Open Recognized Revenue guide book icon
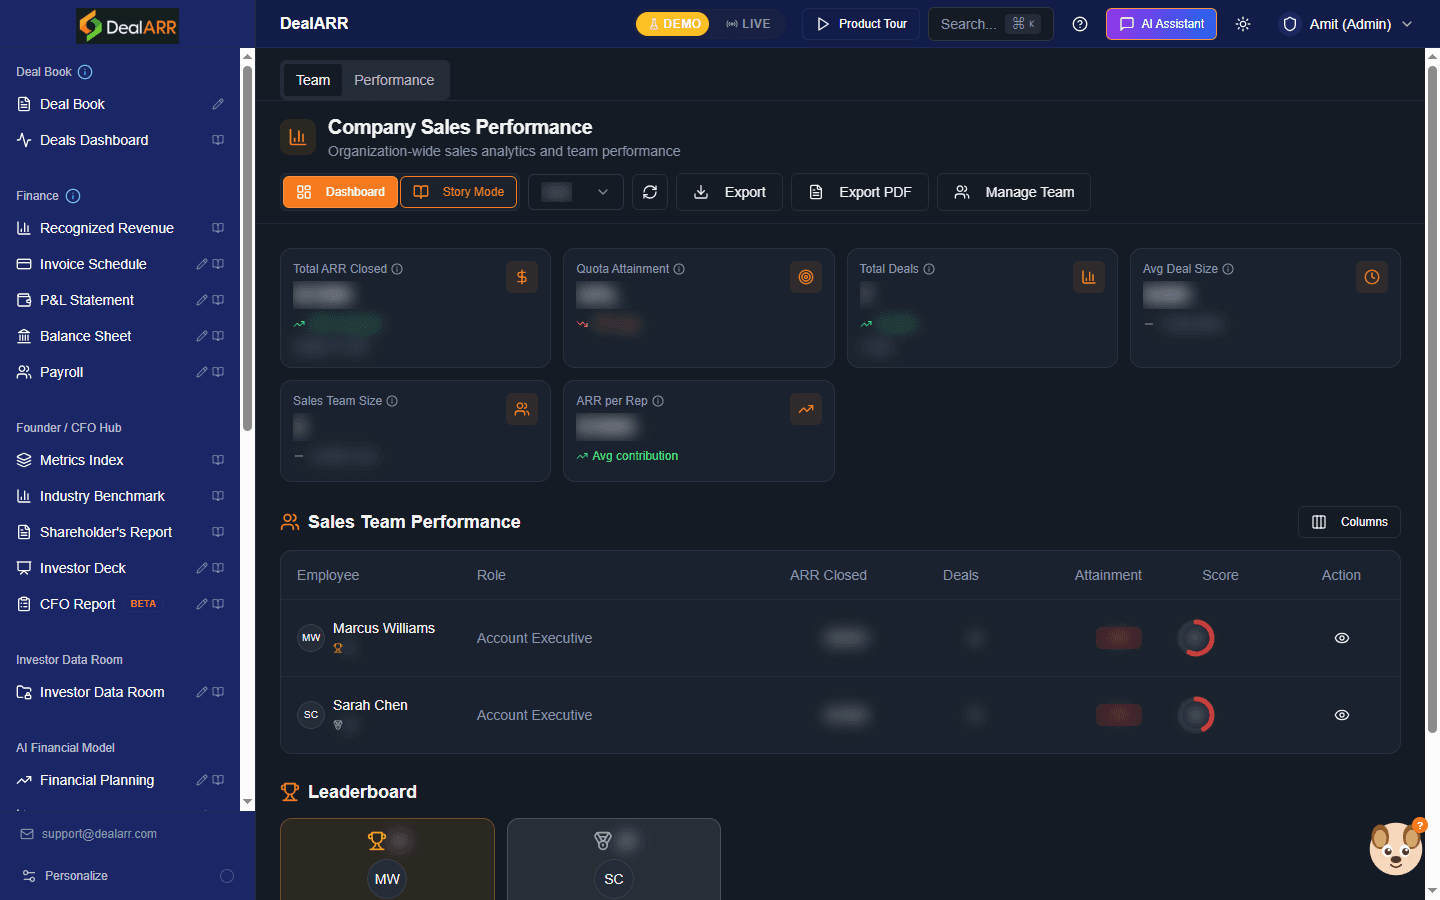Image resolution: width=1440 pixels, height=900 pixels. point(218,228)
